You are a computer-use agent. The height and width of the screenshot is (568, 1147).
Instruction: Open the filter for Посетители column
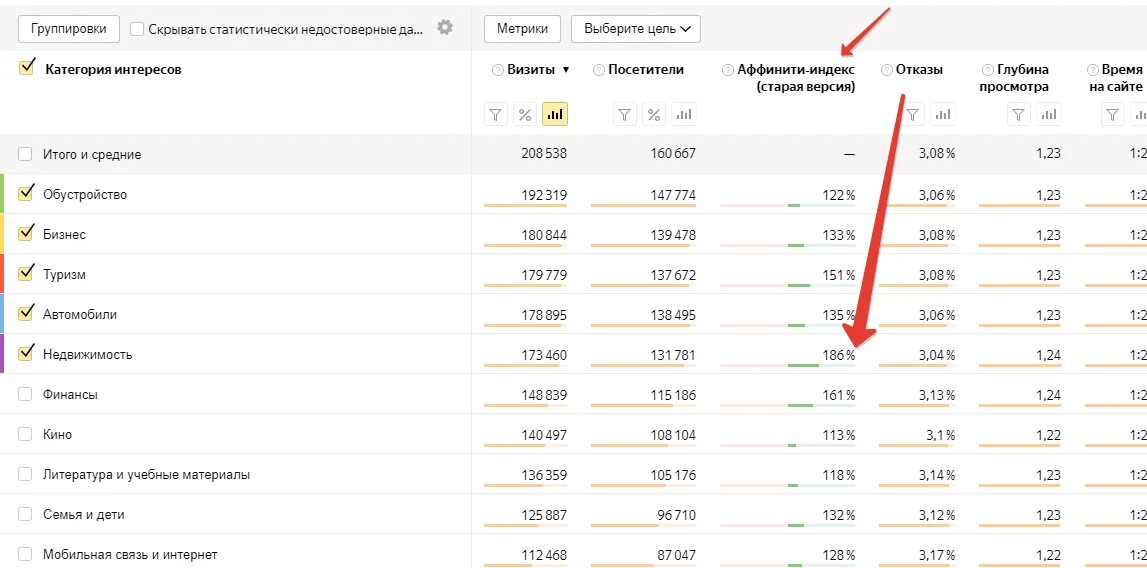pyautogui.click(x=625, y=115)
